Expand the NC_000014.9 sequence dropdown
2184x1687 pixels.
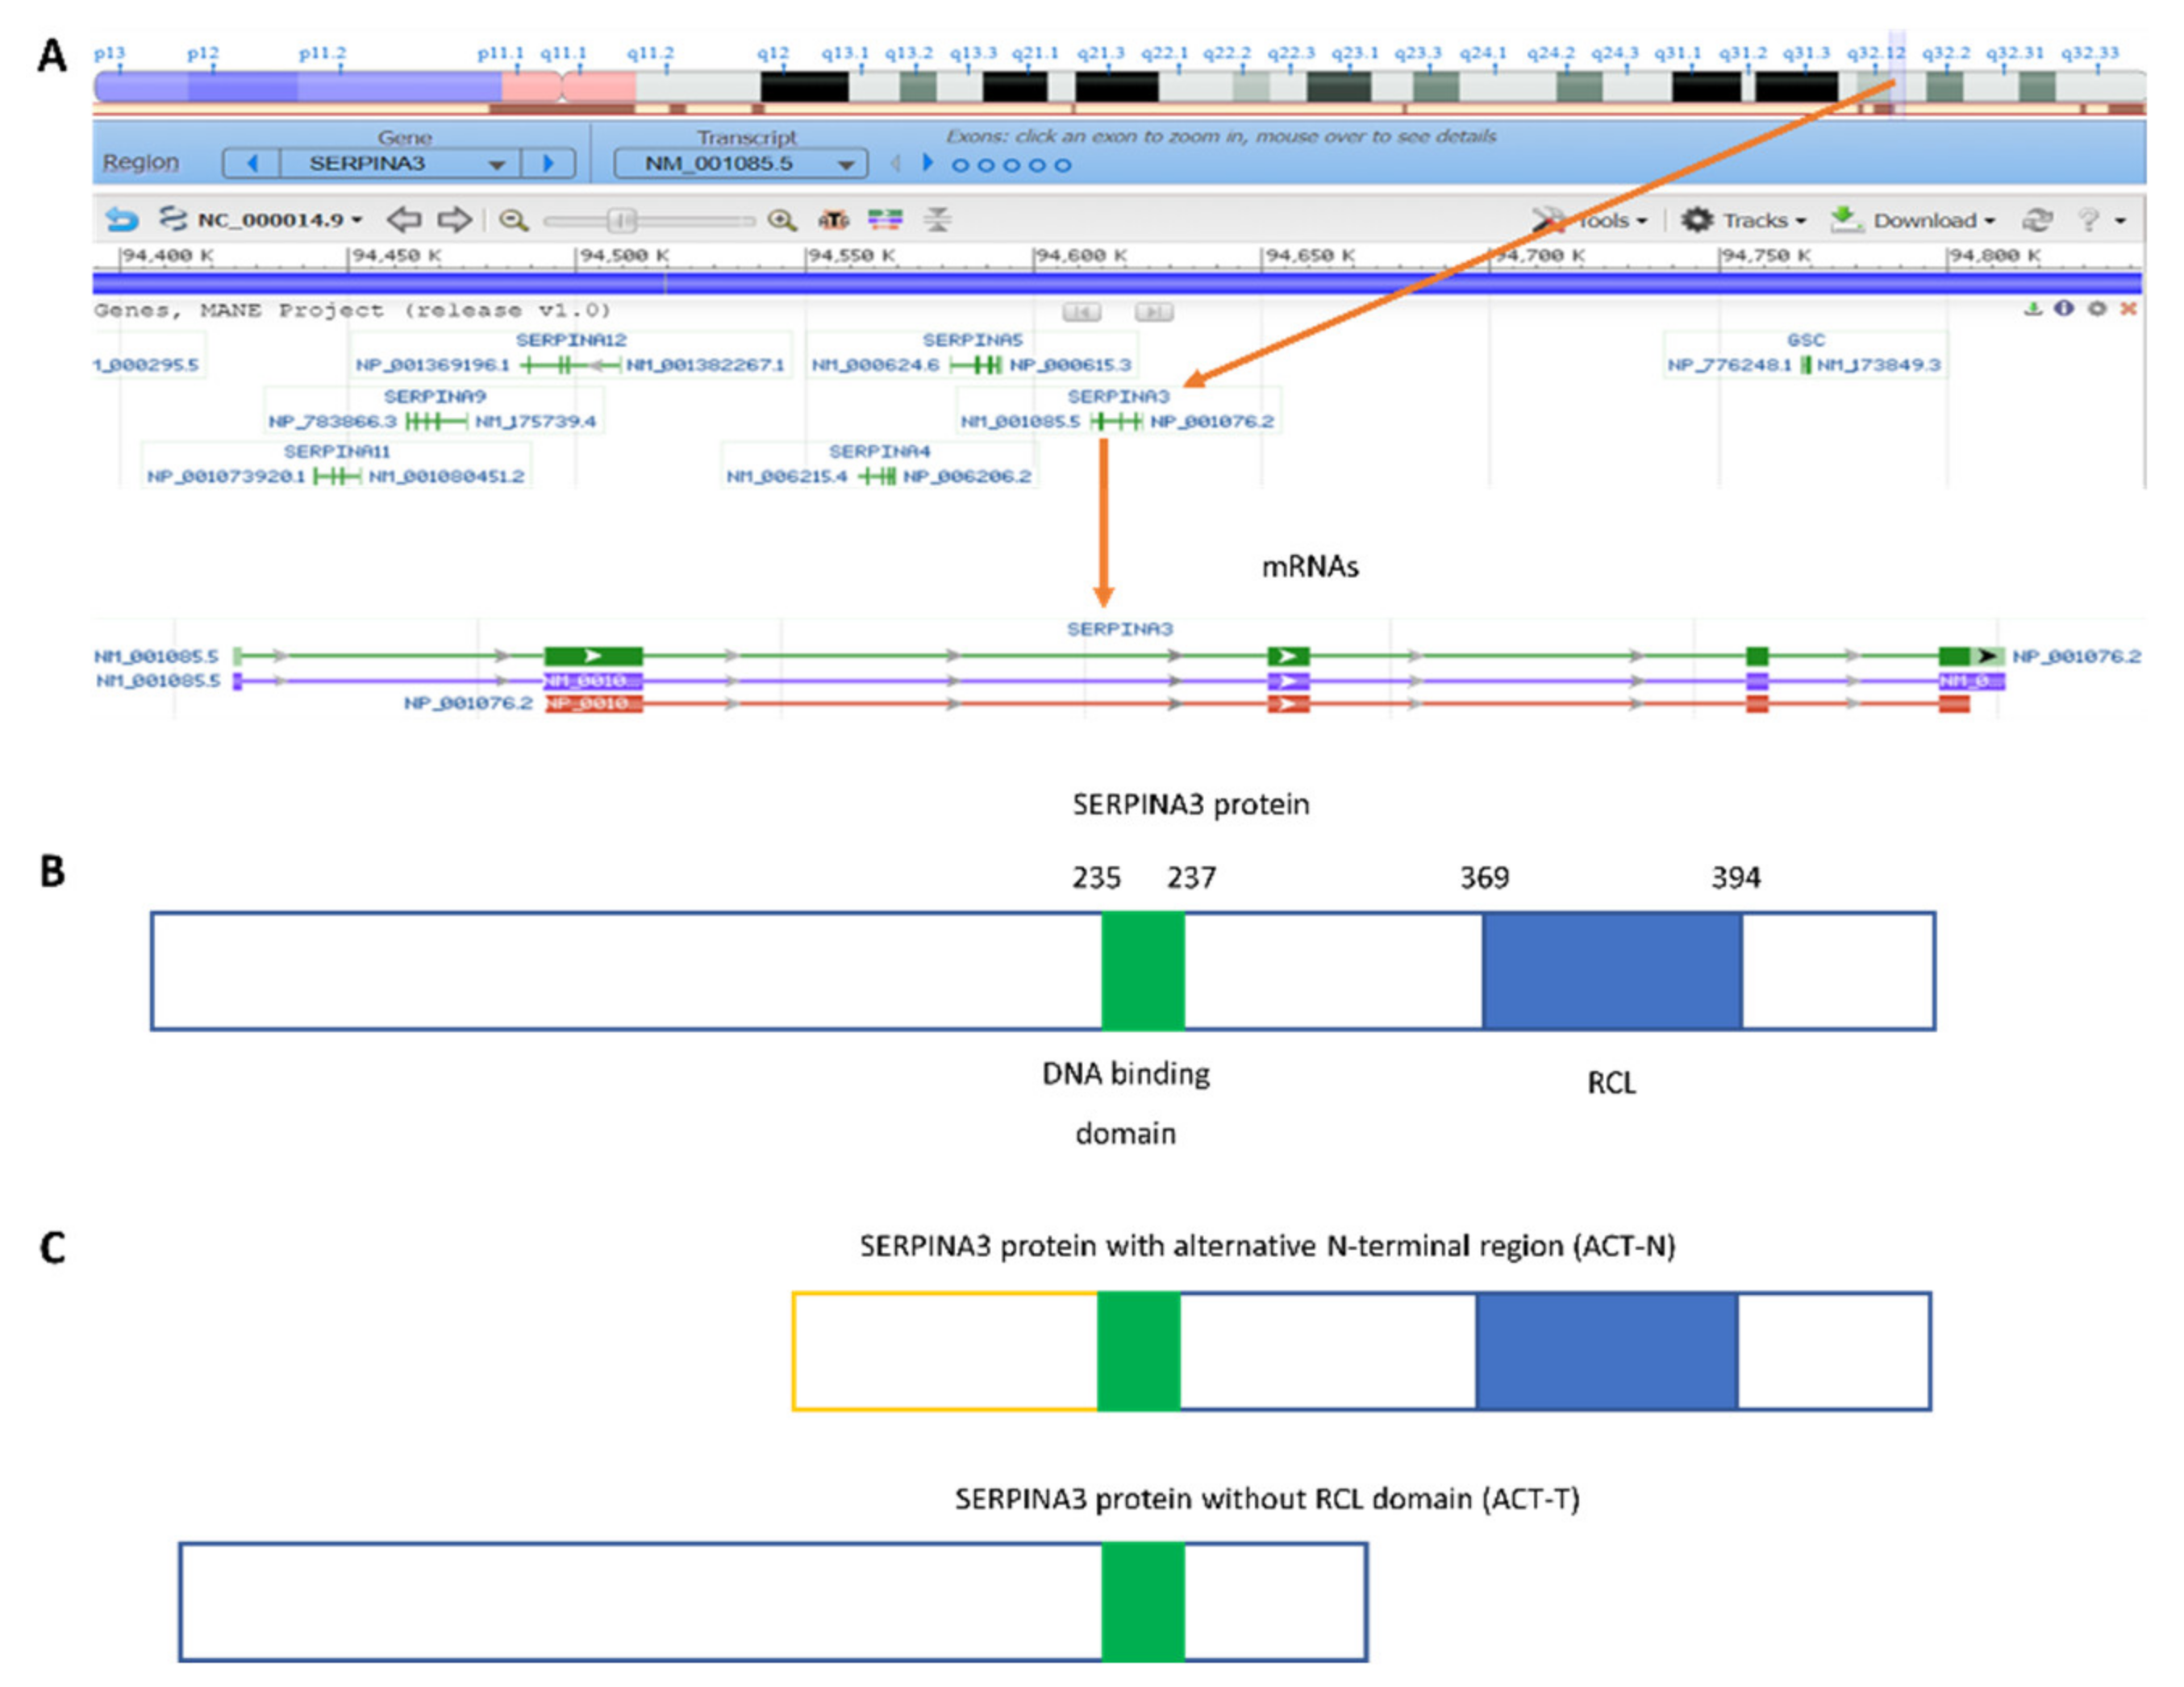pyautogui.click(x=280, y=220)
